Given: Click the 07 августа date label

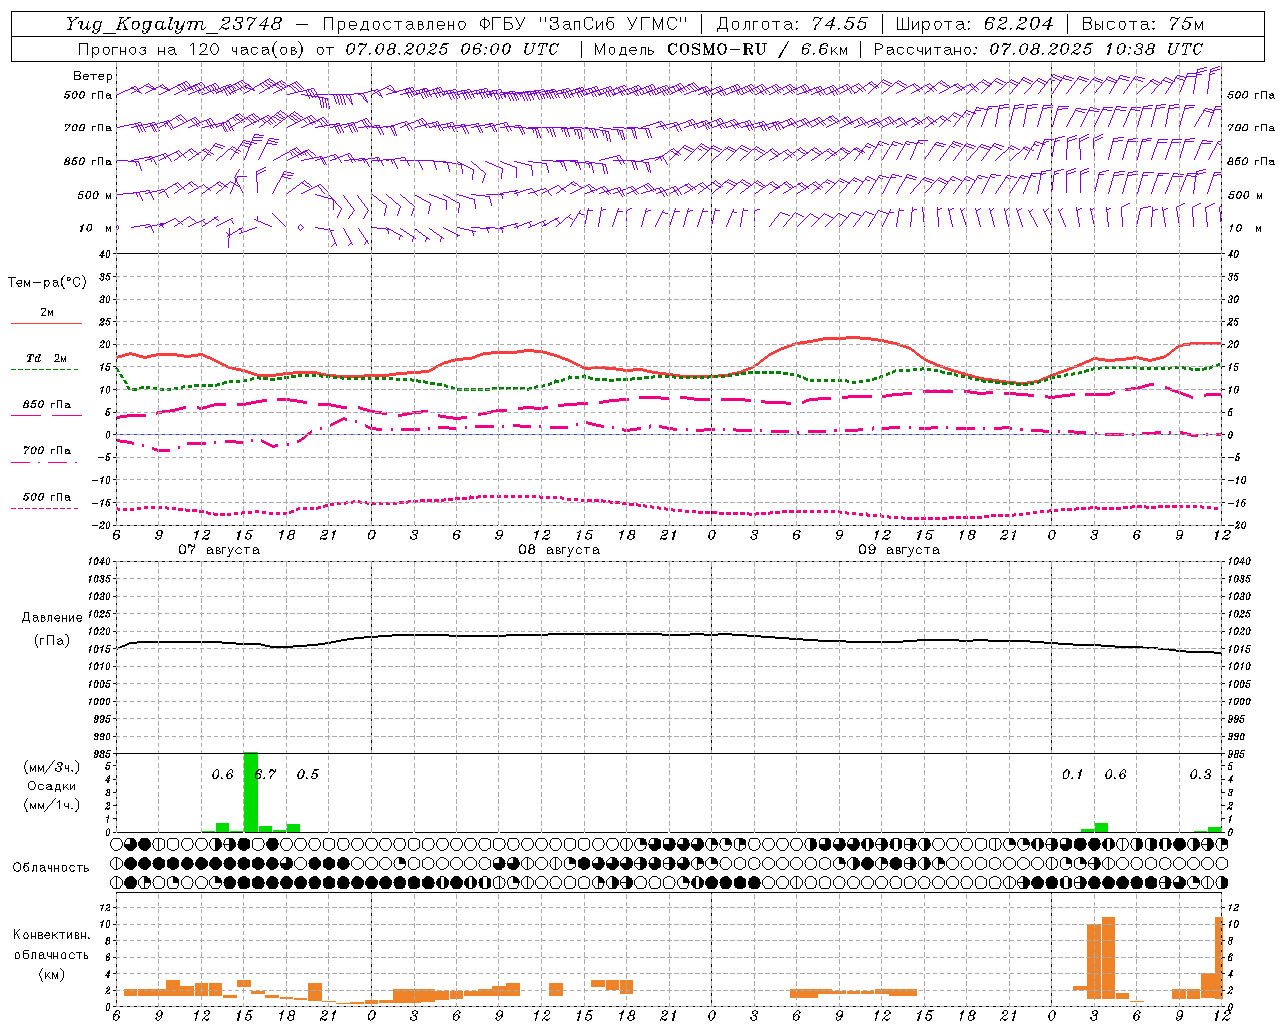Looking at the screenshot, I should pos(219,550).
